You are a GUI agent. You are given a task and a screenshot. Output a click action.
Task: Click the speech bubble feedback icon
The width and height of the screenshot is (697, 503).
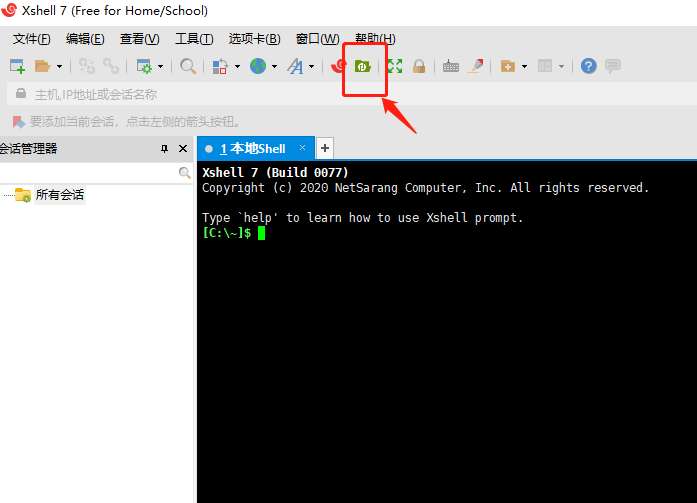[x=613, y=66]
